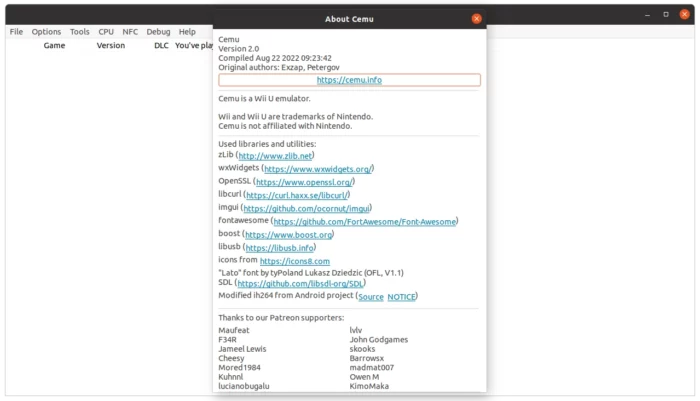Open the ocornut imgui GitHub link
Viewport: 700px width, 401px height.
[x=306, y=208]
